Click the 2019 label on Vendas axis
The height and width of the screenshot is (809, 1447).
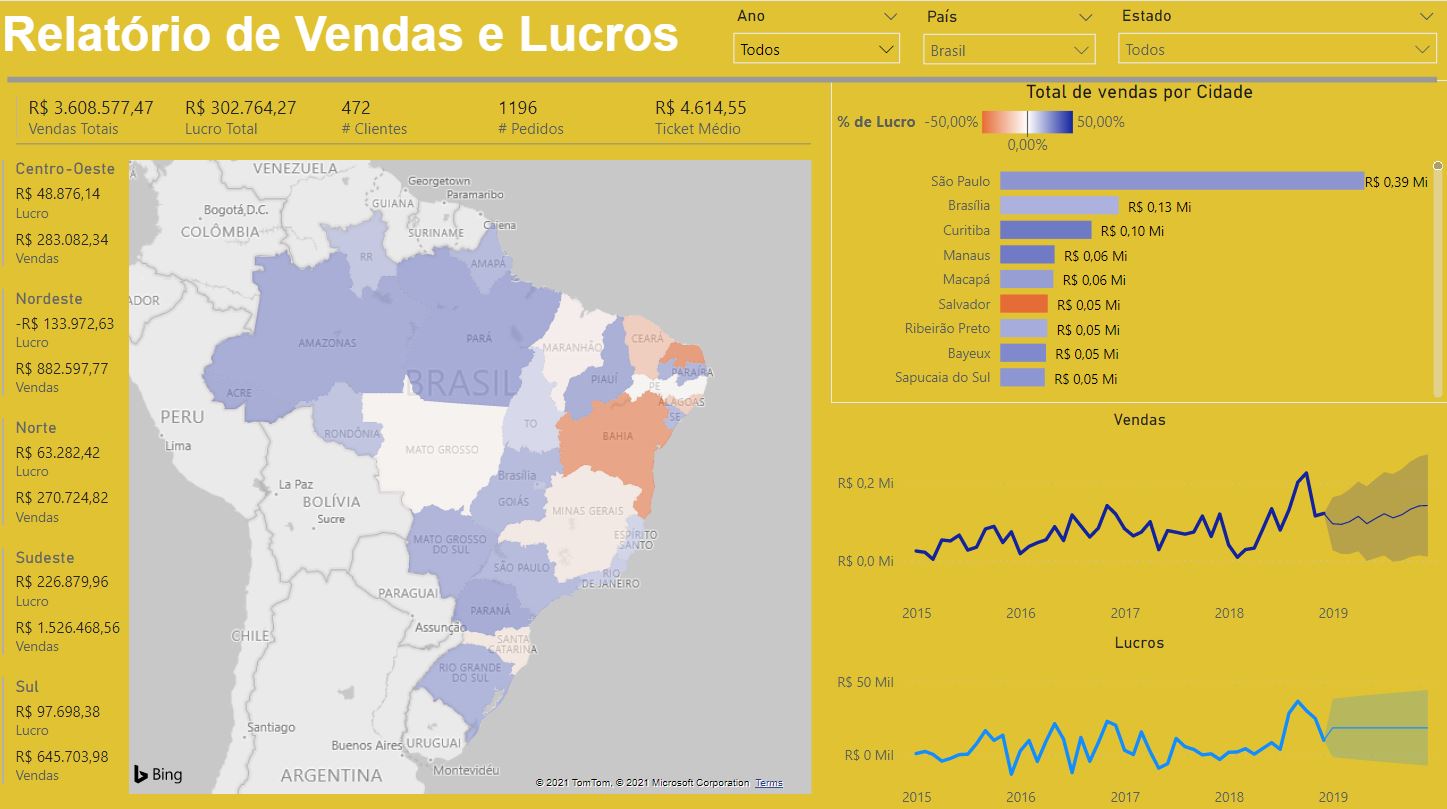pyautogui.click(x=1332, y=613)
